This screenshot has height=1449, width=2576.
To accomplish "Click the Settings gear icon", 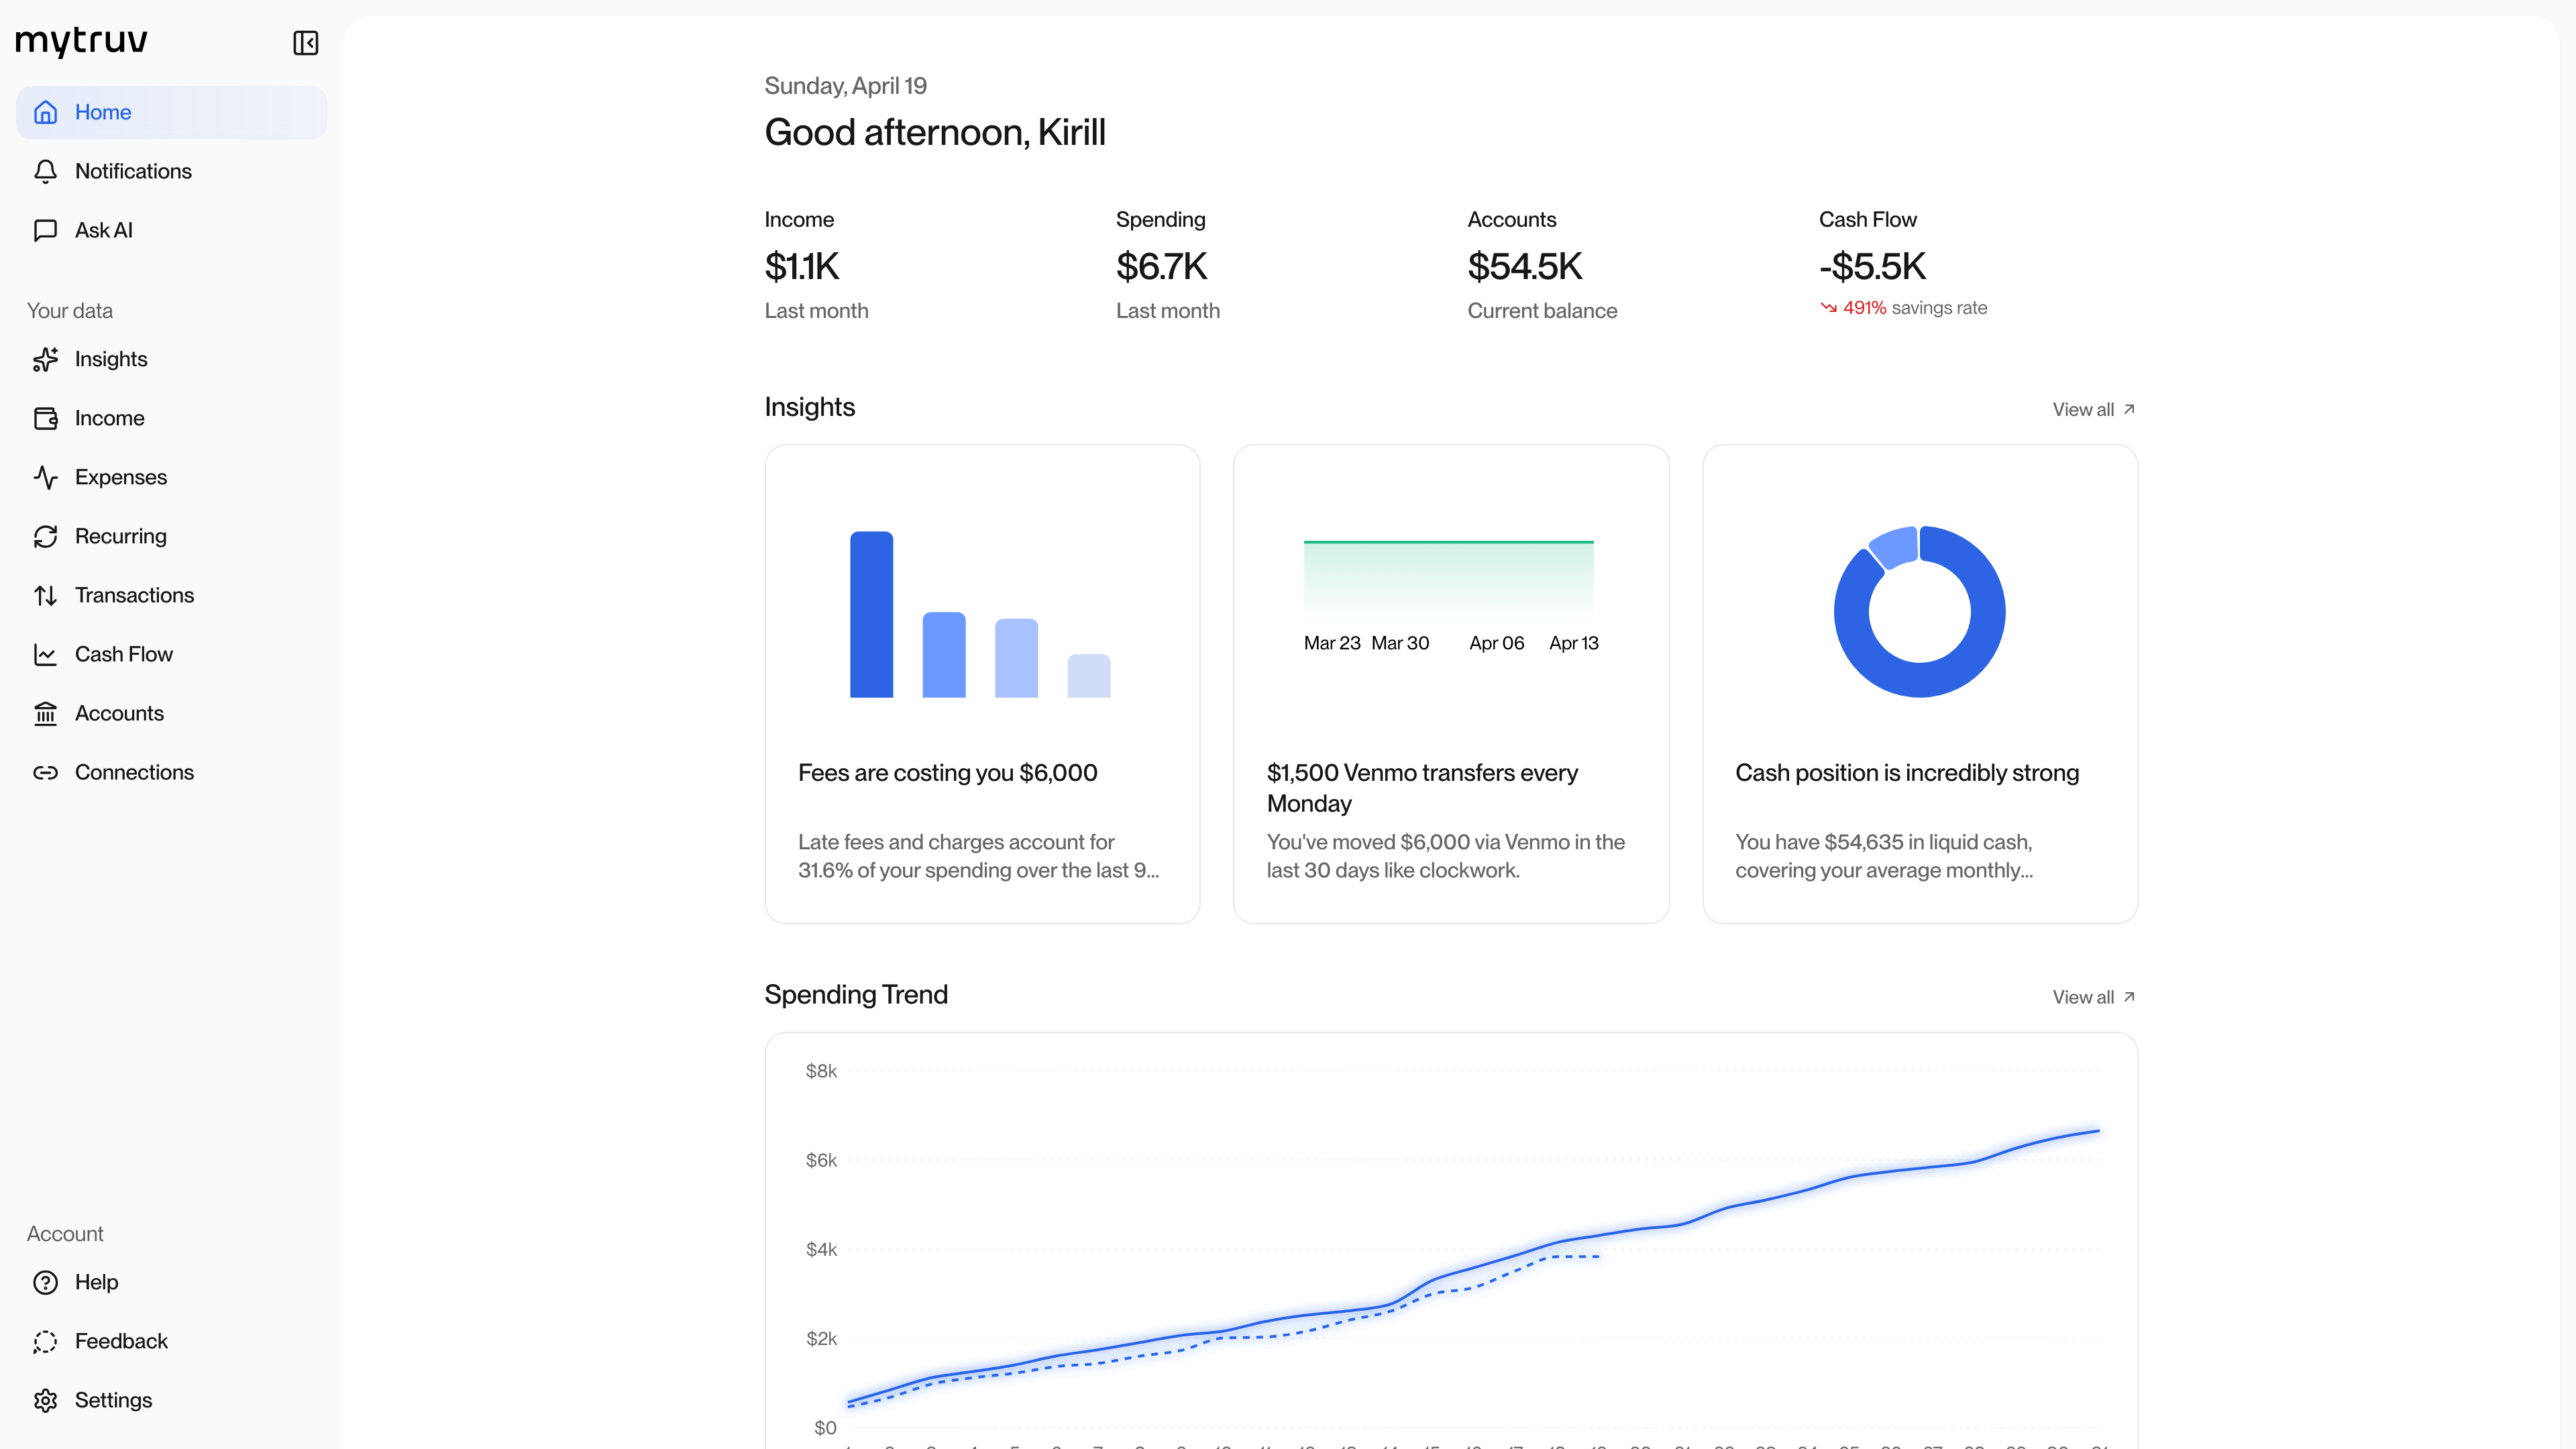I will (x=45, y=1400).
